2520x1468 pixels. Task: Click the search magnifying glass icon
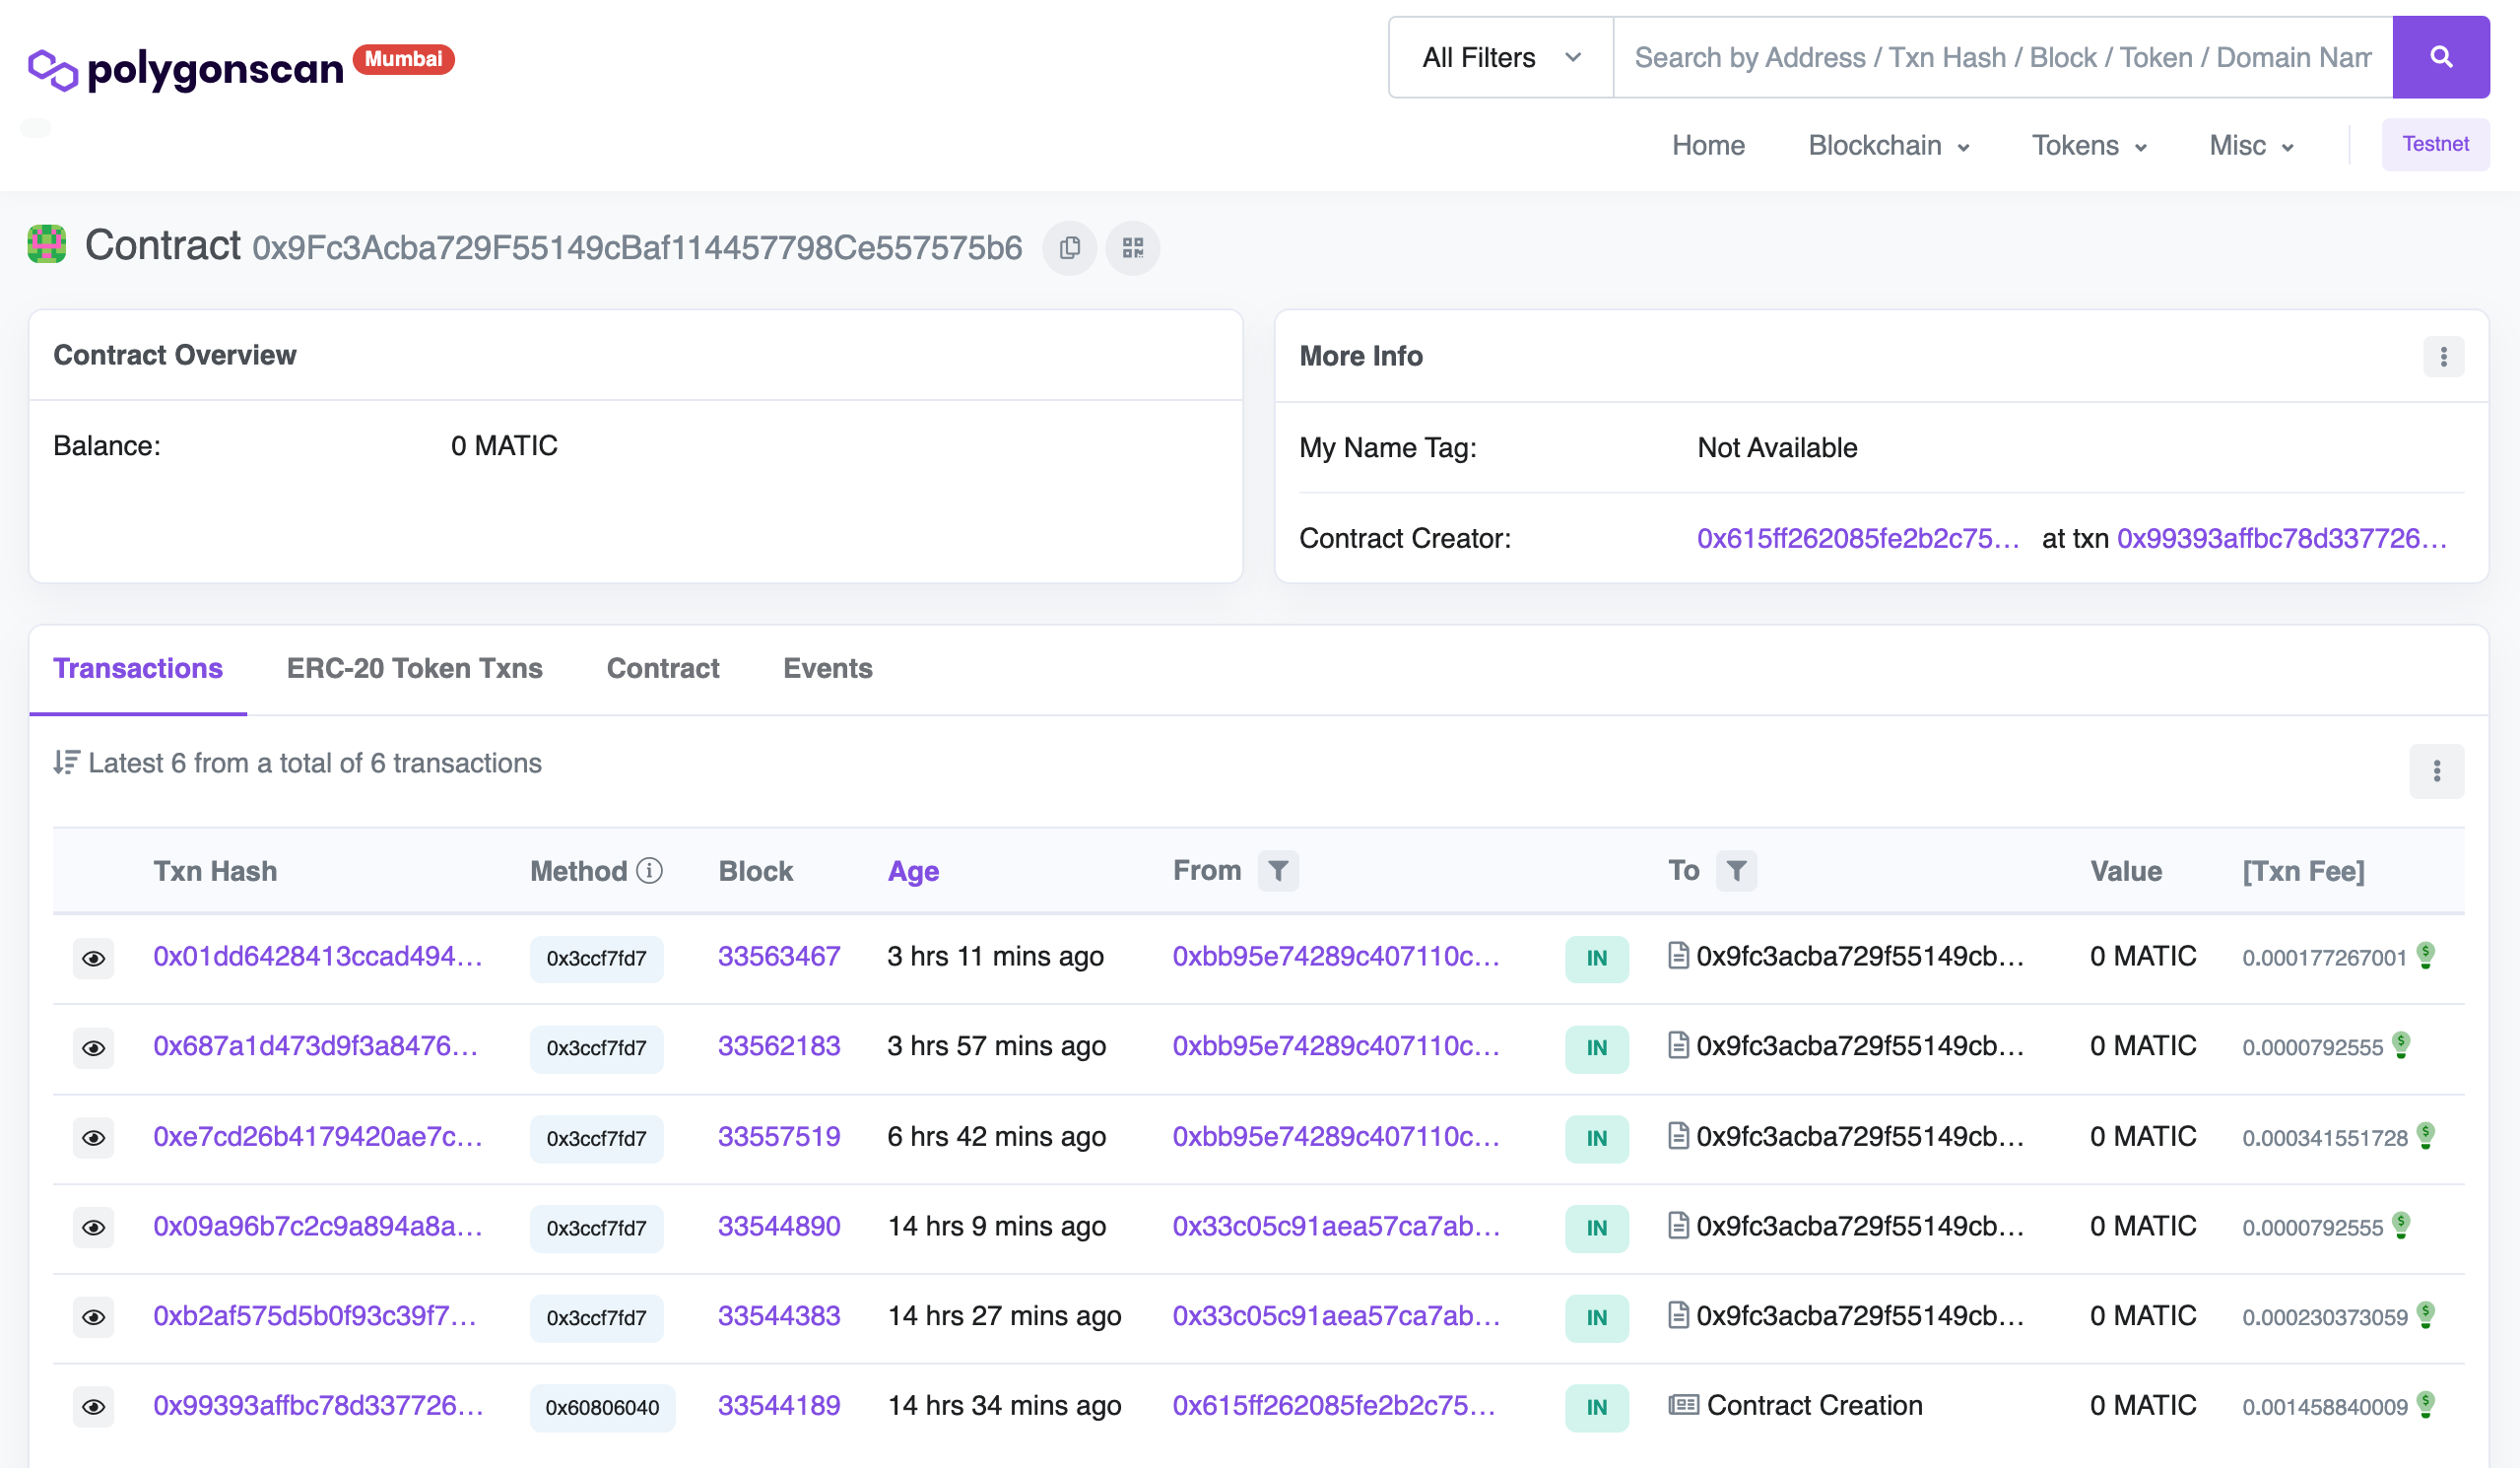pos(2441,57)
